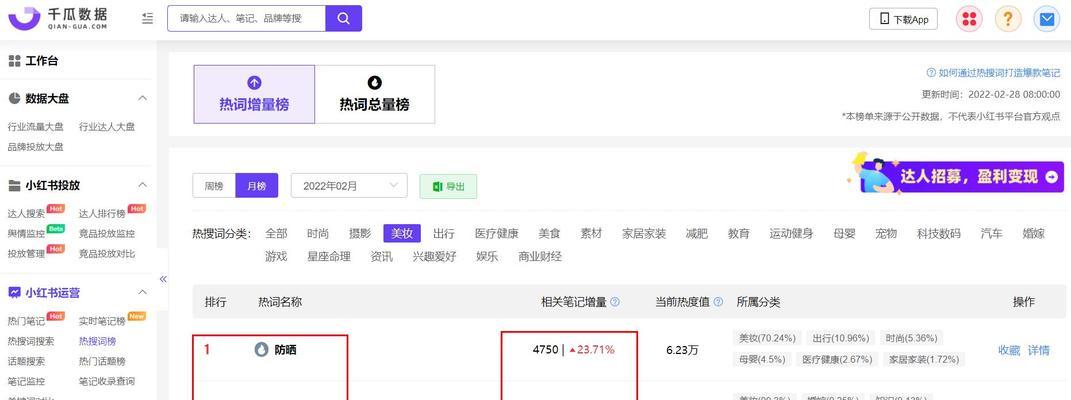Open 热门笔记 in sidebar
This screenshot has width=1071, height=400.
coord(27,321)
